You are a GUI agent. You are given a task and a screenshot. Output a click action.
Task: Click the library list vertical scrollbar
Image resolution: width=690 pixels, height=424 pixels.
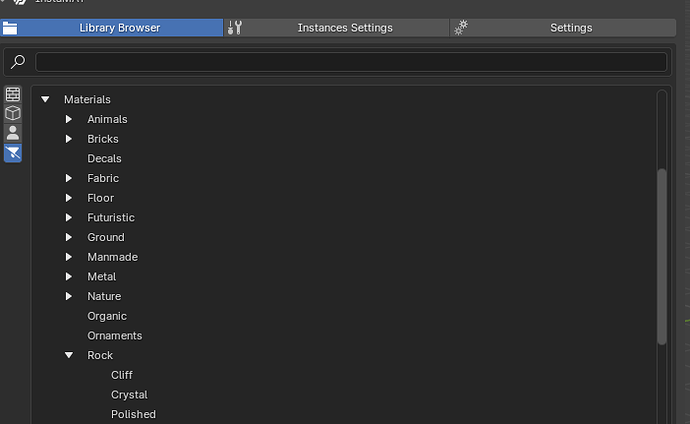click(x=661, y=255)
